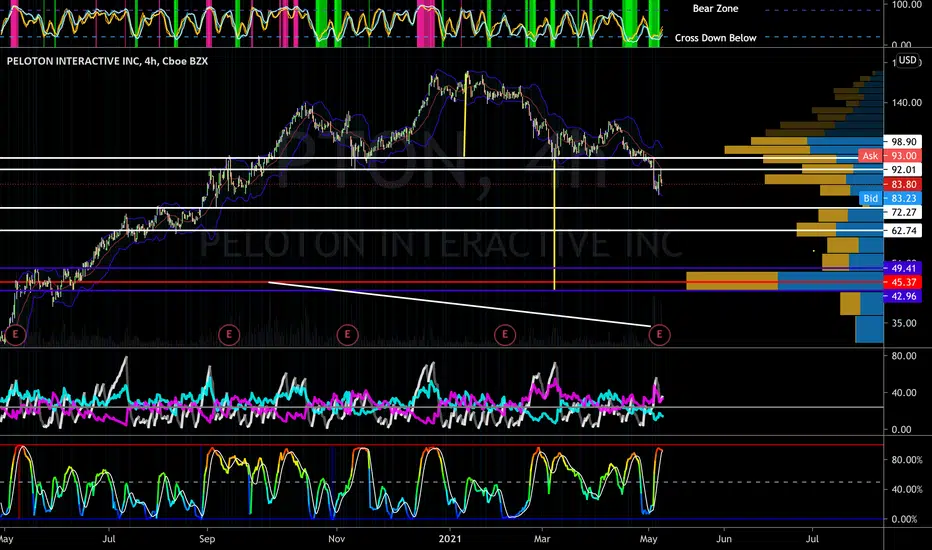Click the Mar date label on time axis
The width and height of the screenshot is (932, 550).
tap(542, 539)
